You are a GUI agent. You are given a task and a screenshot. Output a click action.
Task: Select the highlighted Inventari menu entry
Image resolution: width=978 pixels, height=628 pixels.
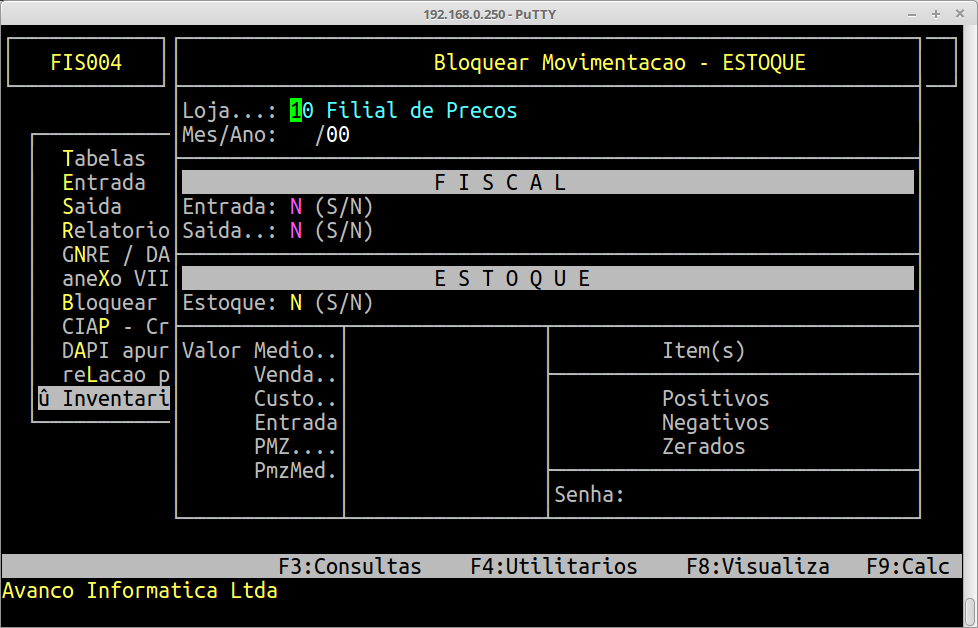click(x=104, y=398)
